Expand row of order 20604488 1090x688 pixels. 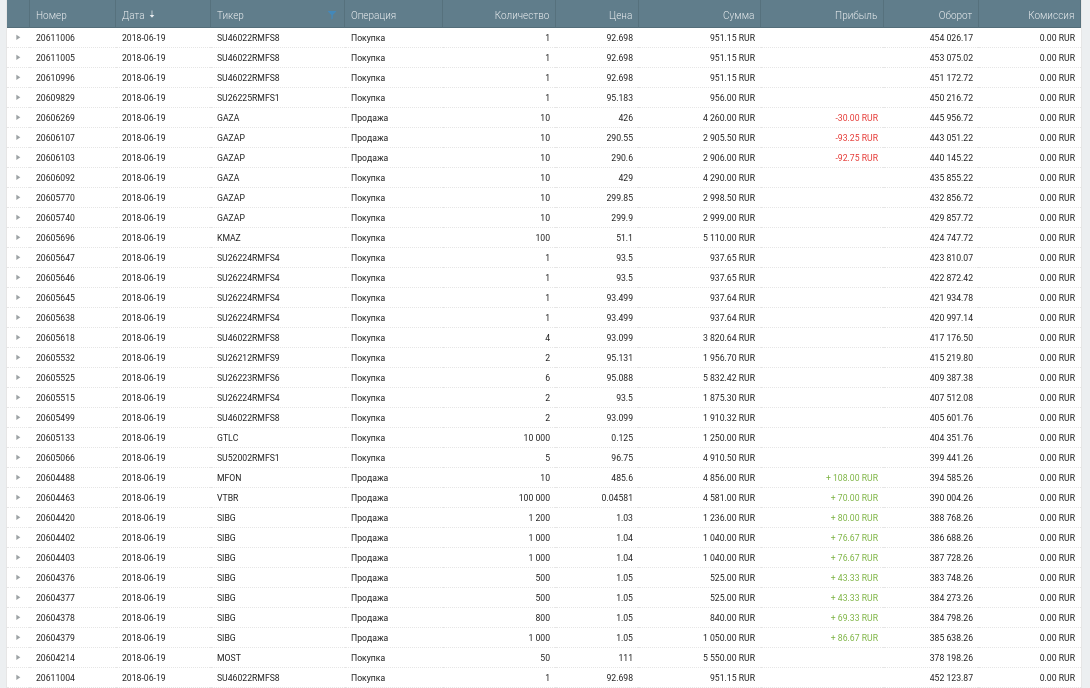[18, 478]
